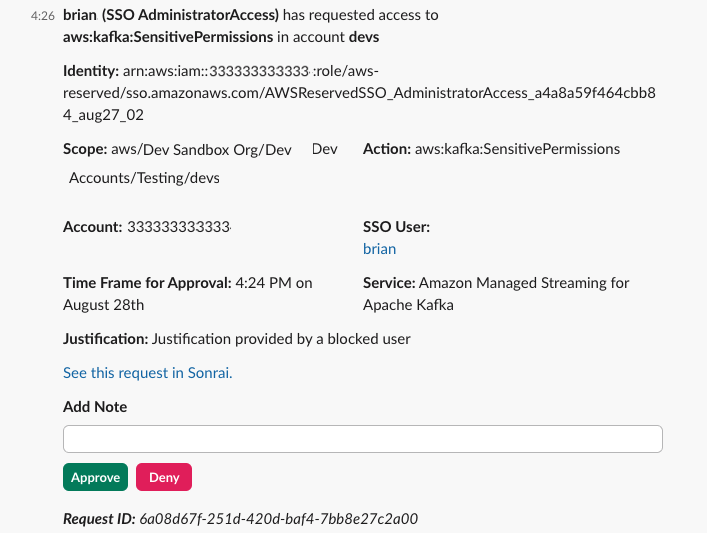
Task: Click the Scope path 'Accounts/Testing/devs'
Action: pyautogui.click(x=144, y=178)
